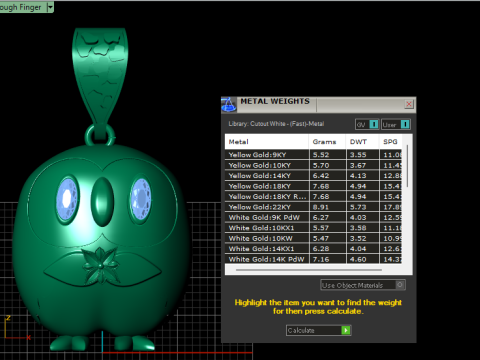Toggle Use Object Materials option
Screen dimensions: 480x360
pos(363,285)
